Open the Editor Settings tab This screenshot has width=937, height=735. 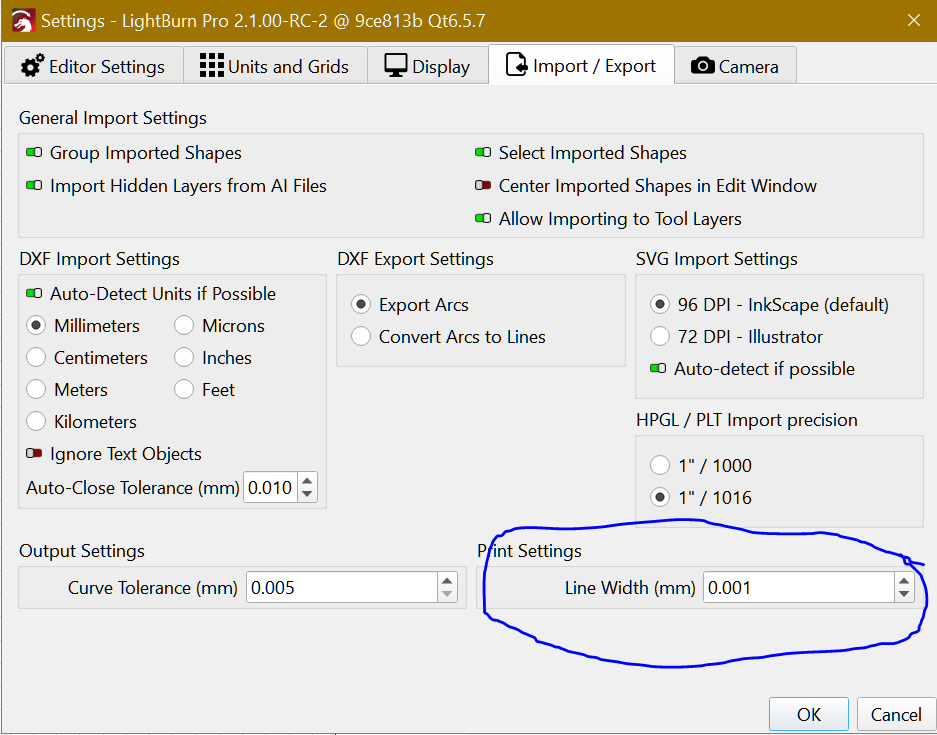[93, 67]
